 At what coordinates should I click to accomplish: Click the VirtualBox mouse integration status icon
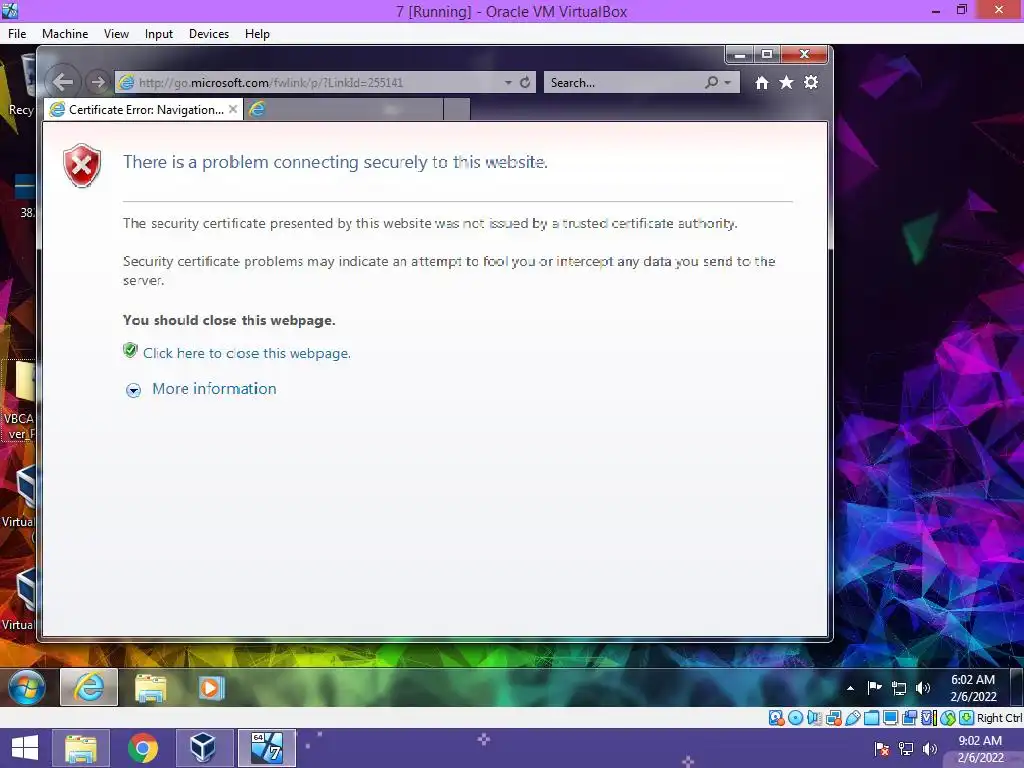click(x=948, y=718)
